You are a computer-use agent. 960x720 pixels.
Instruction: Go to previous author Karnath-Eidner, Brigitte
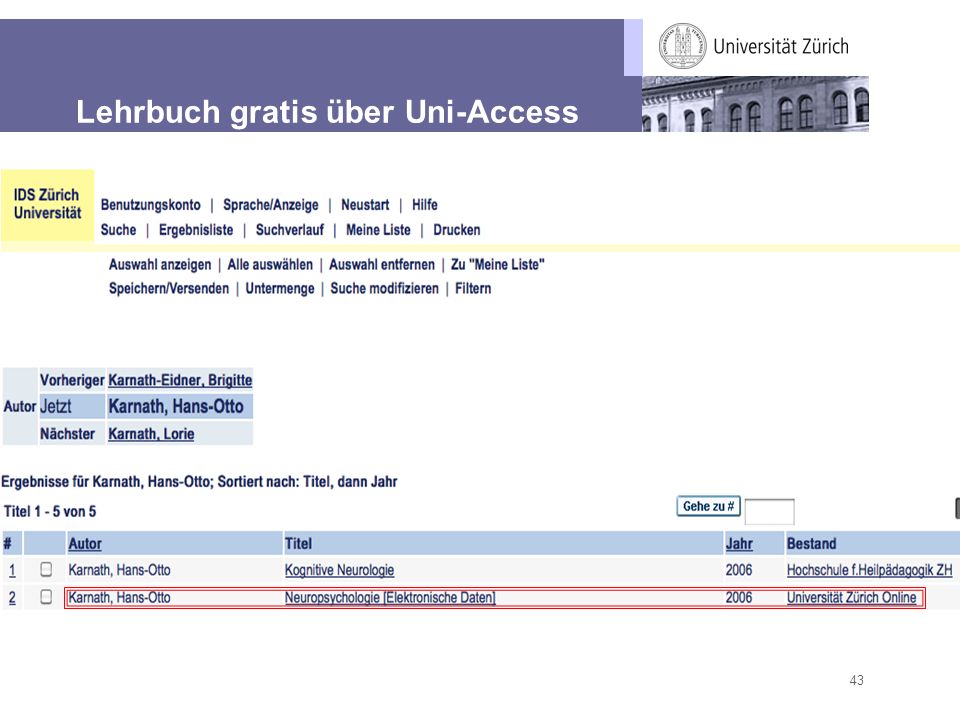pyautogui.click(x=180, y=380)
